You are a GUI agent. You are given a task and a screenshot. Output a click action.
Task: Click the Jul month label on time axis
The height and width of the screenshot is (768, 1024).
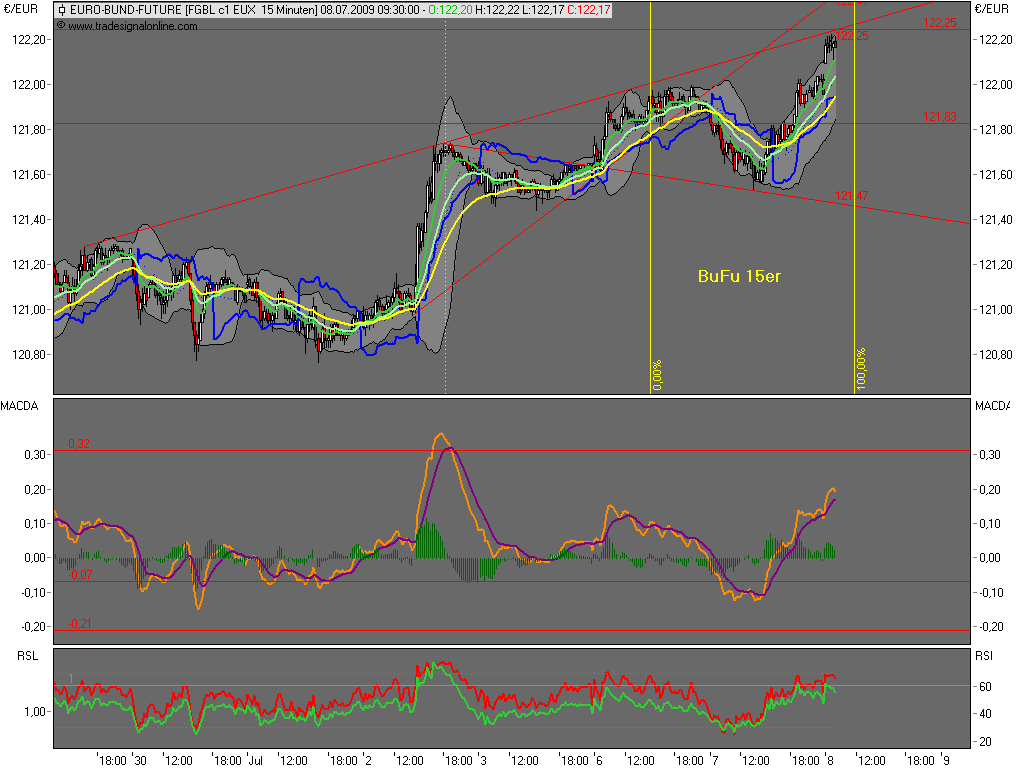(255, 761)
